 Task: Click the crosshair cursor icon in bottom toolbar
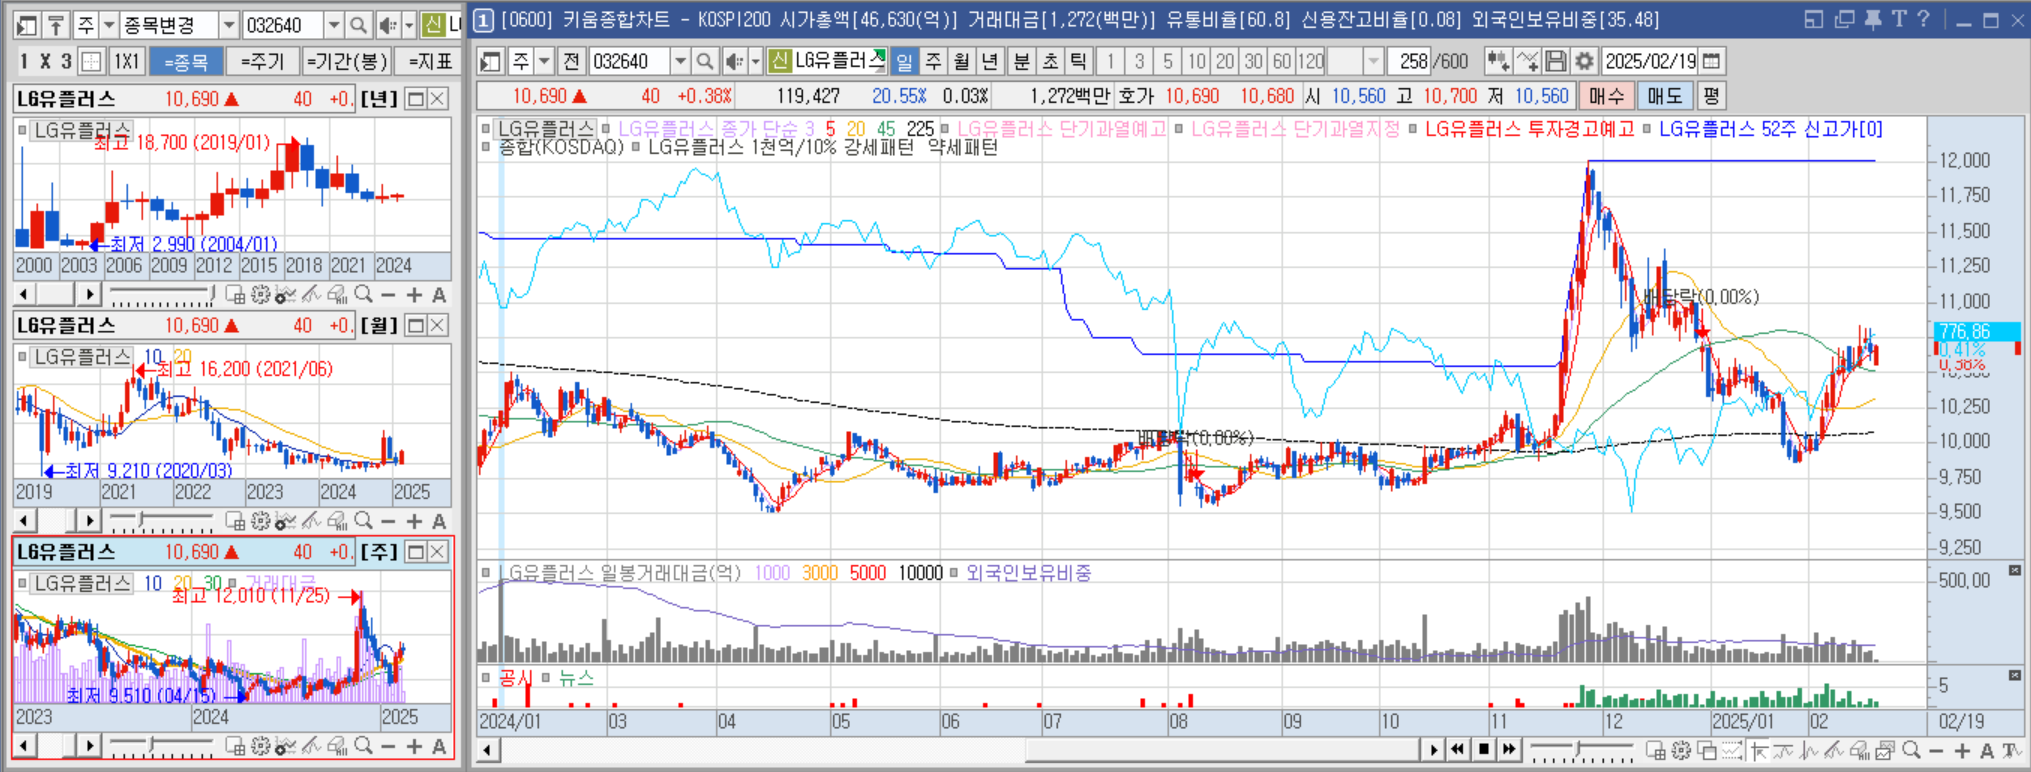click(1758, 750)
